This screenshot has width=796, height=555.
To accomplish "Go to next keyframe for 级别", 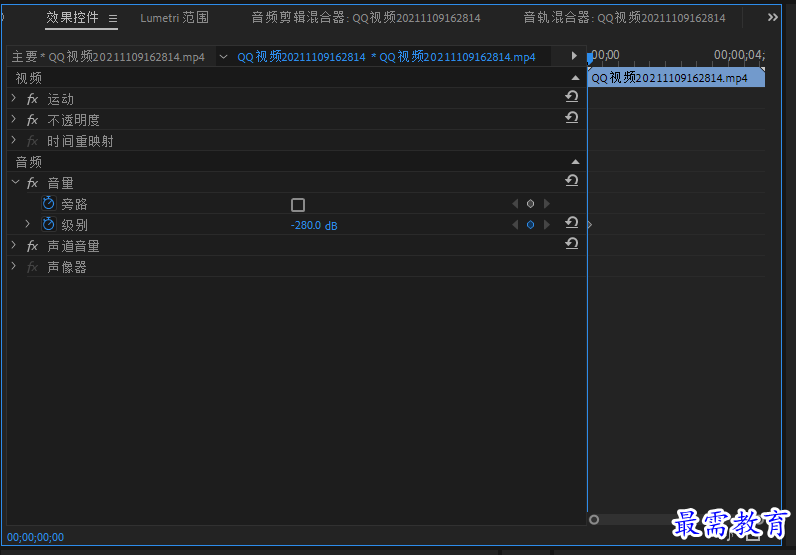I will click(547, 224).
